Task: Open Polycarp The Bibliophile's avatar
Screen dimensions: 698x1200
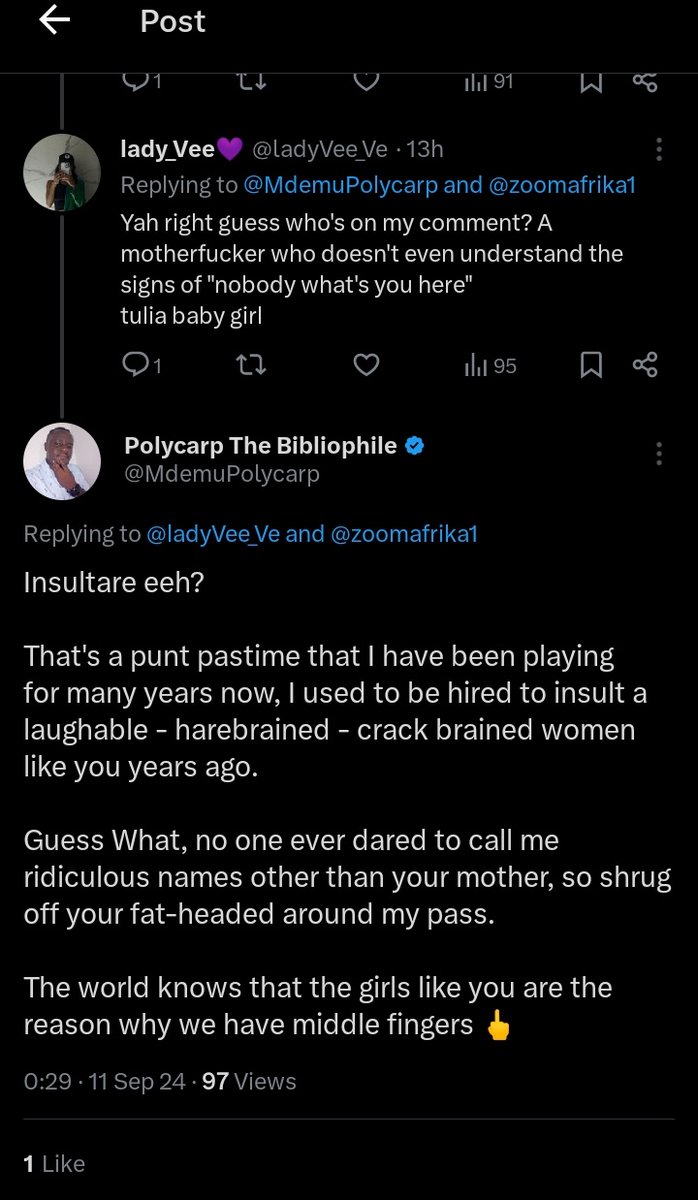Action: click(x=61, y=461)
